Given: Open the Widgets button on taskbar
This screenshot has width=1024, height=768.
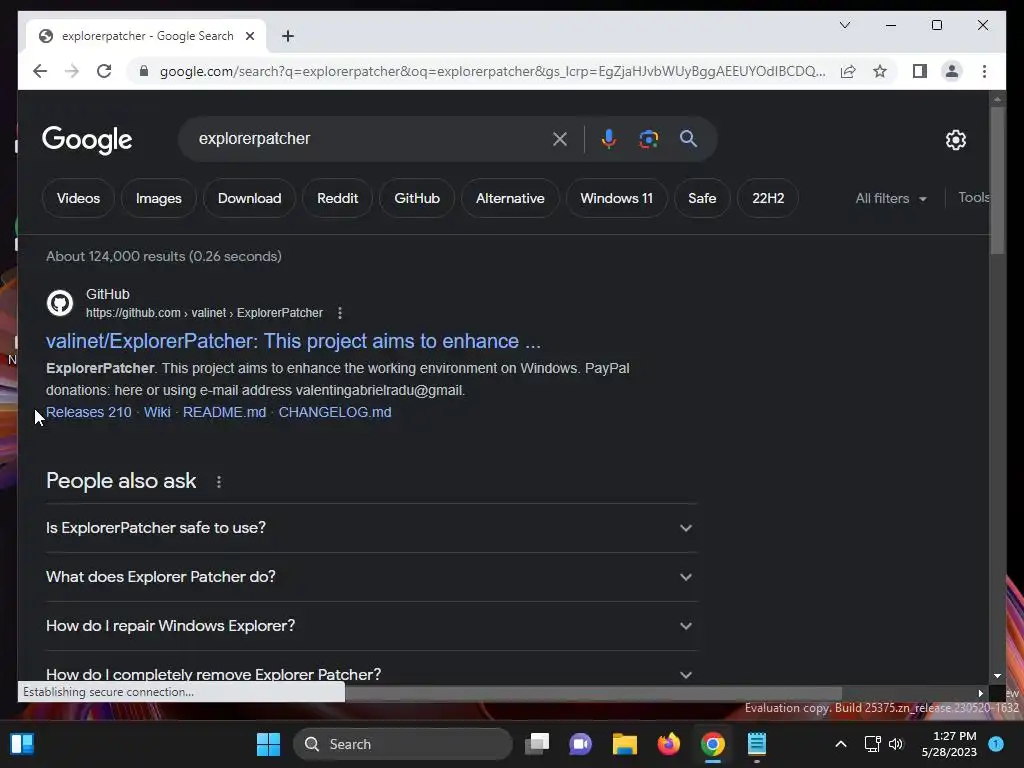Looking at the screenshot, I should click(x=22, y=744).
